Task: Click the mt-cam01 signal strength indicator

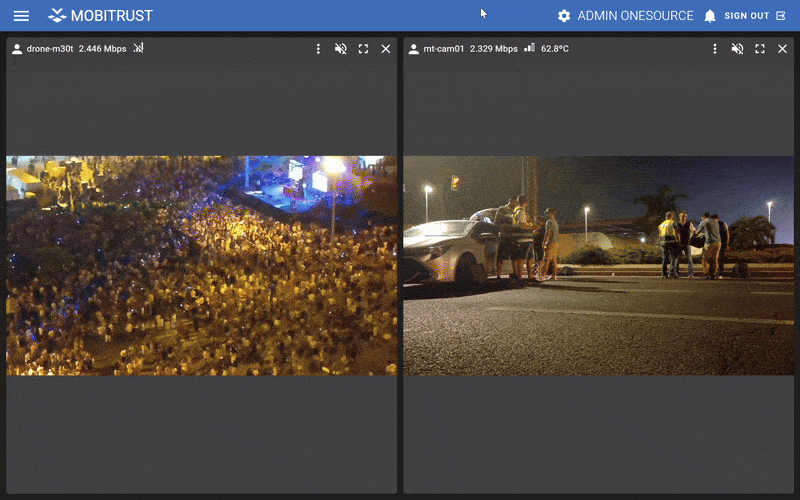Action: coord(529,48)
